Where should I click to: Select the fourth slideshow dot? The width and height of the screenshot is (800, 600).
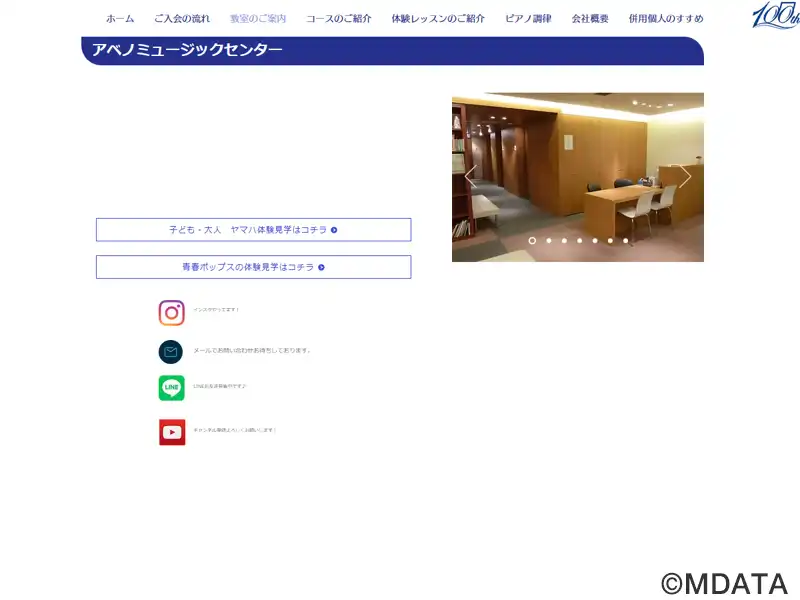(x=580, y=240)
